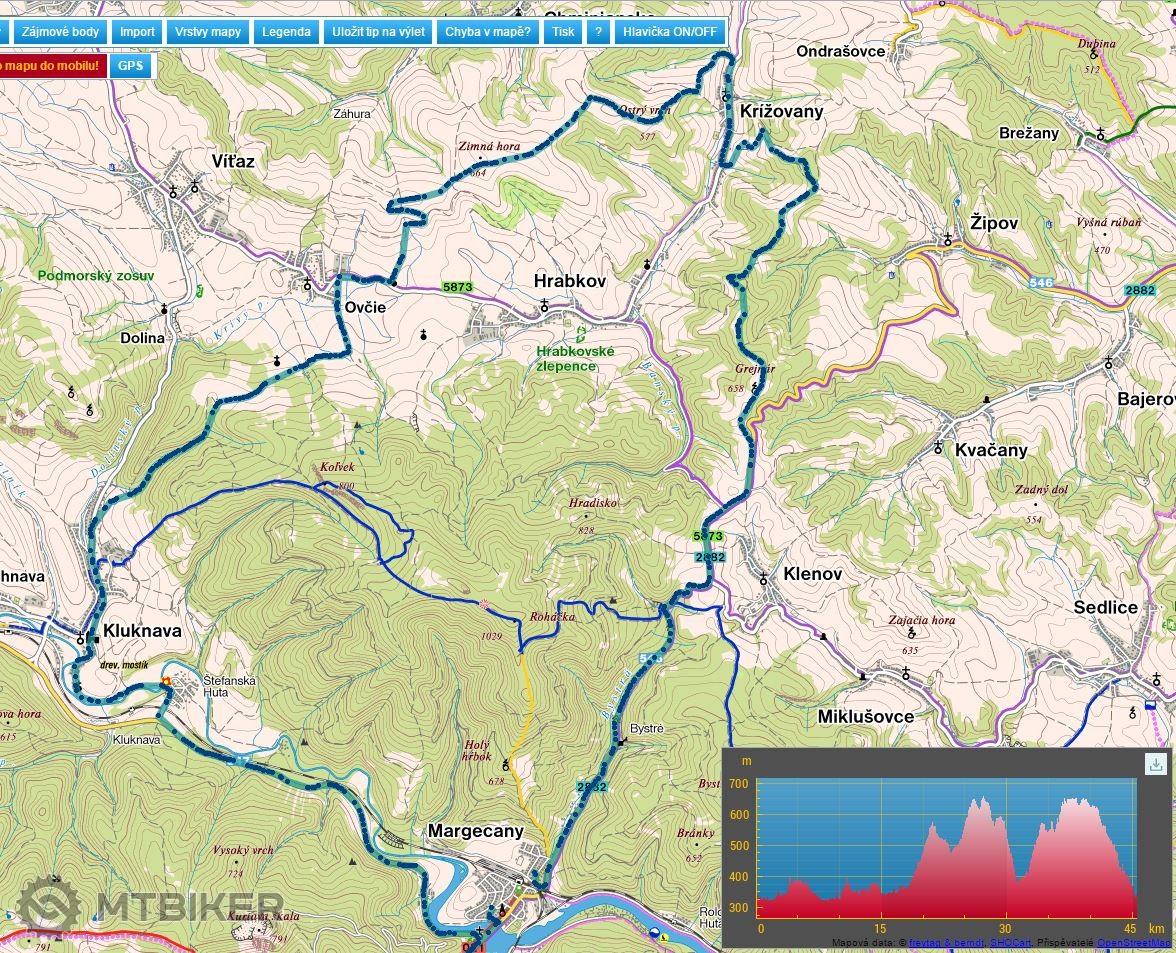Download the elevation profile chart
Viewport: 1176px width, 953px height.
[1156, 765]
